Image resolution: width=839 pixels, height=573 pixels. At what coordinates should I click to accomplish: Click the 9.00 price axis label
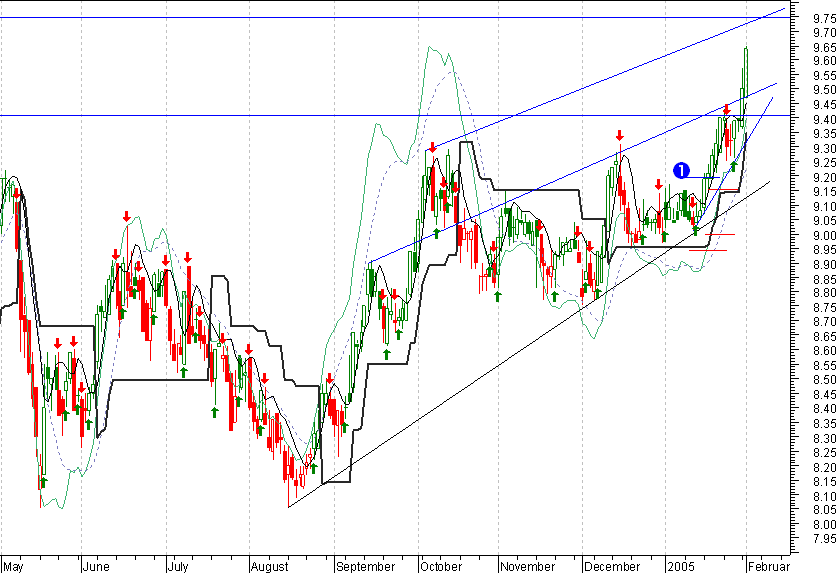click(825, 235)
